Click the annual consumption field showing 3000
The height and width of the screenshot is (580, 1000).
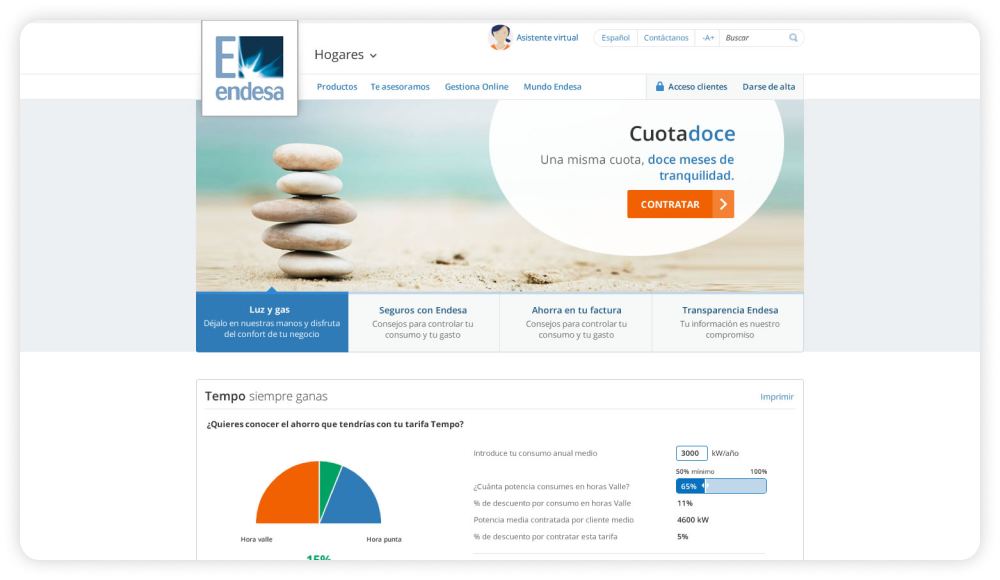click(x=691, y=453)
